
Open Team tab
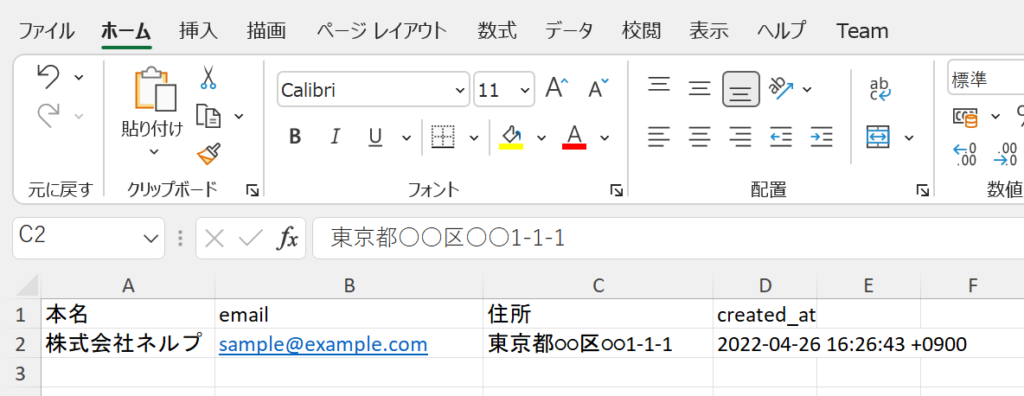tap(862, 30)
